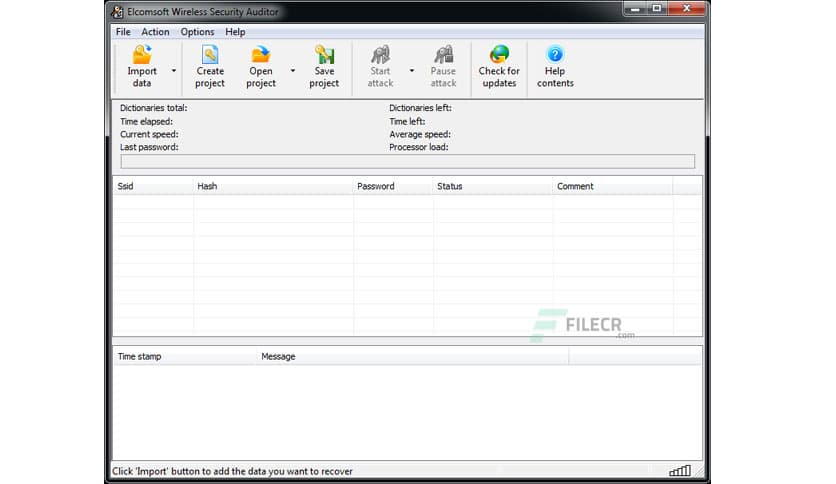Click the Message log column header
The image size is (836, 484).
(x=413, y=357)
